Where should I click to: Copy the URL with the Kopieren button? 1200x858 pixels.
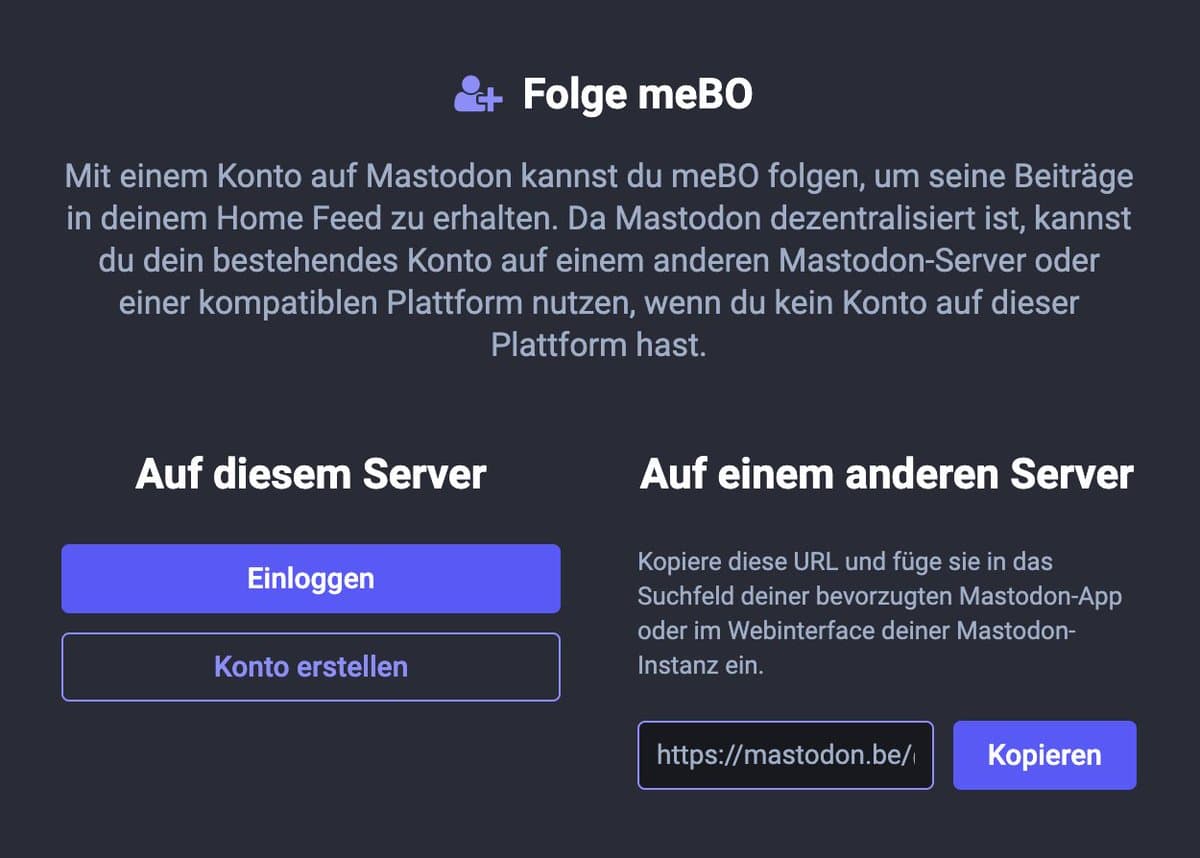pyautogui.click(x=1044, y=755)
